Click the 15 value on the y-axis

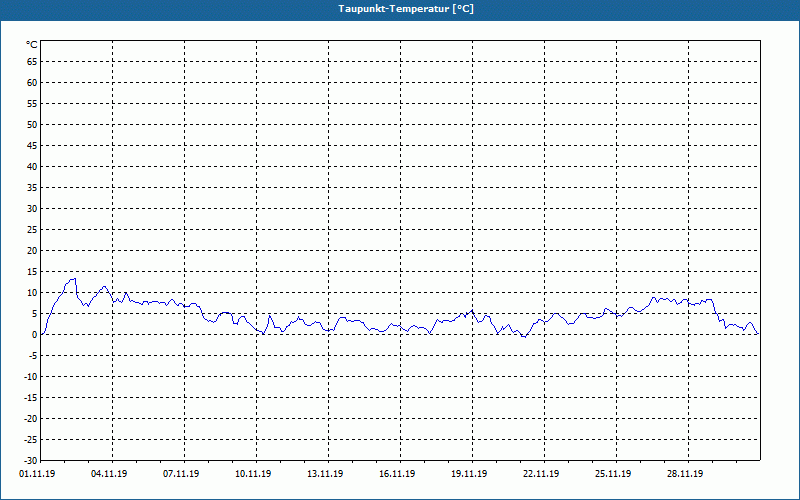32,272
